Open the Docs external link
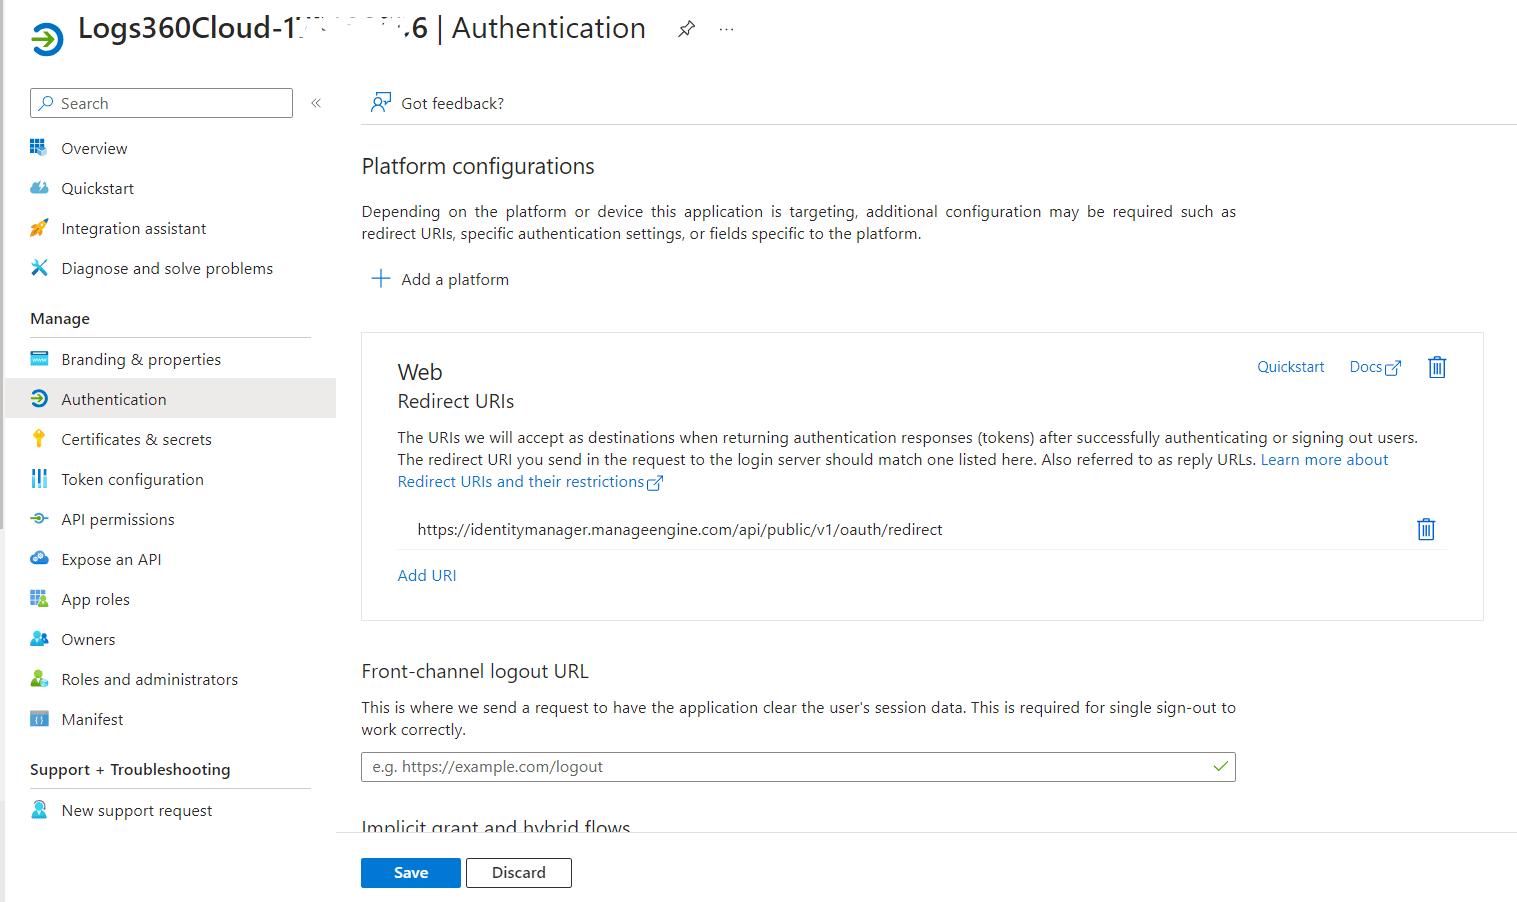This screenshot has width=1517, height=902. click(x=1375, y=367)
